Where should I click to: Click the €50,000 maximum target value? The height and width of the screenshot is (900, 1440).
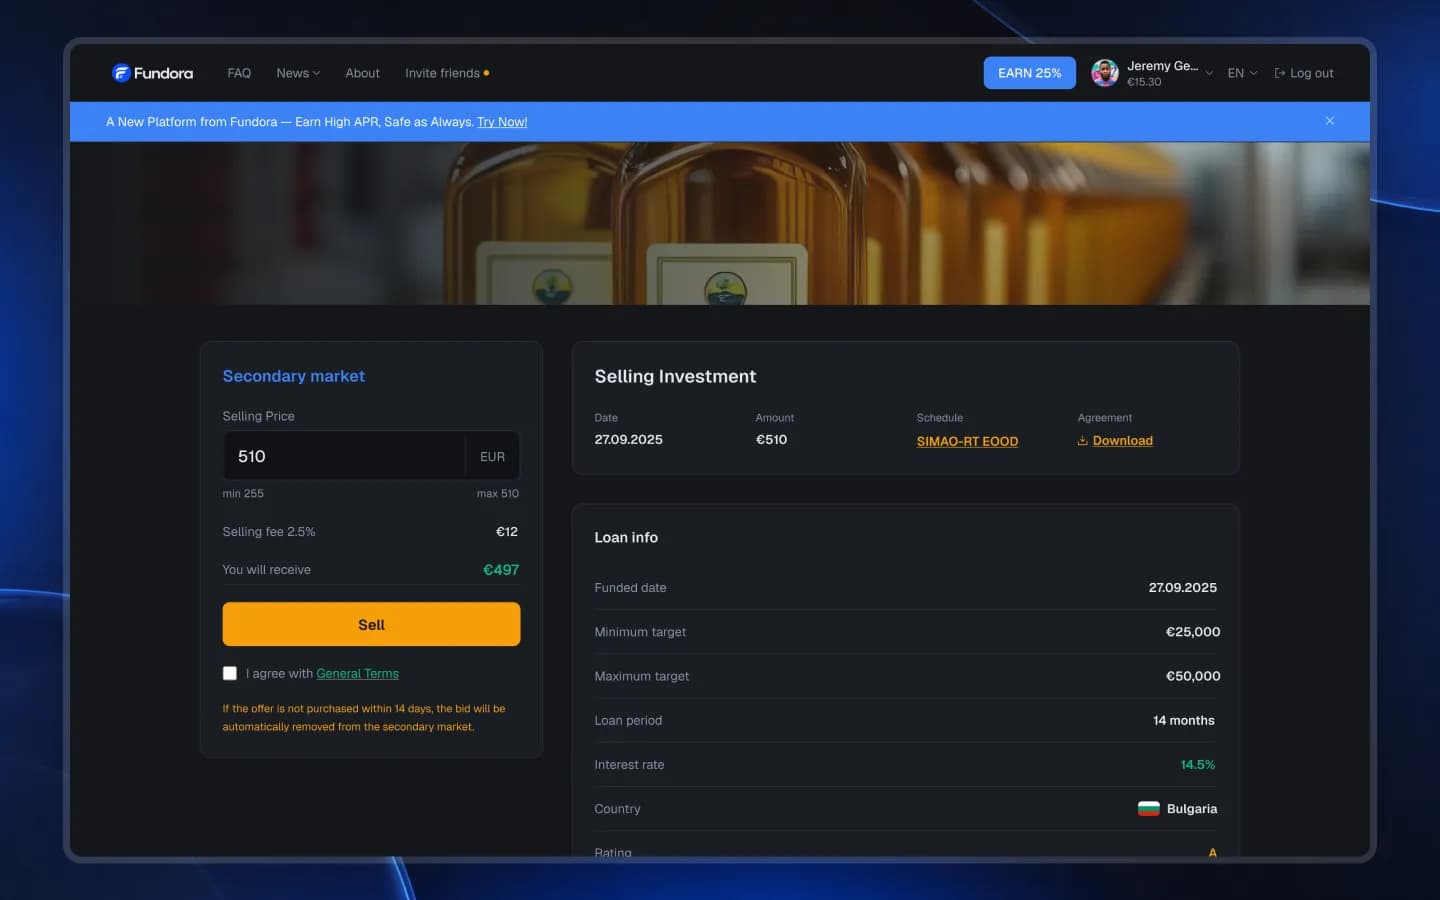1193,676
